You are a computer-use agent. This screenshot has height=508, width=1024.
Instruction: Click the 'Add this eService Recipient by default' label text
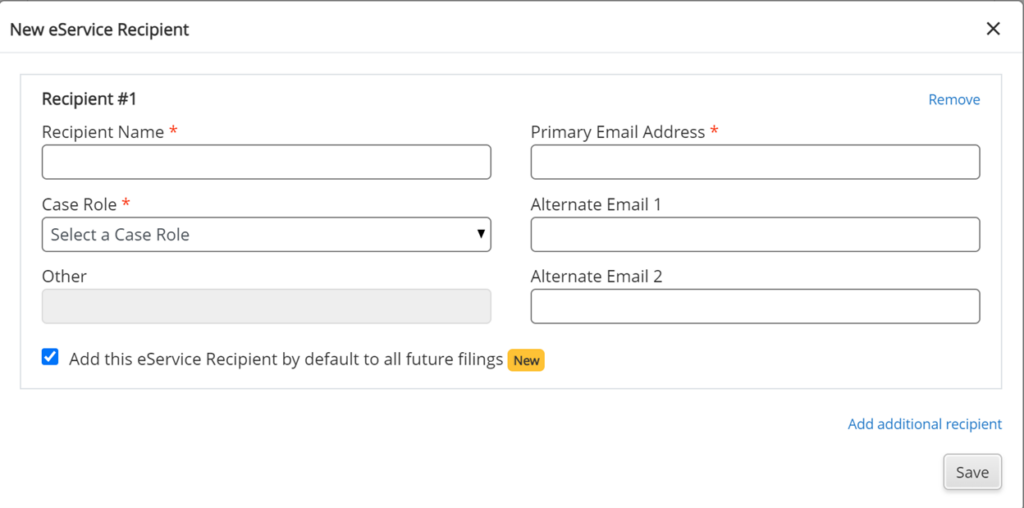pos(285,359)
